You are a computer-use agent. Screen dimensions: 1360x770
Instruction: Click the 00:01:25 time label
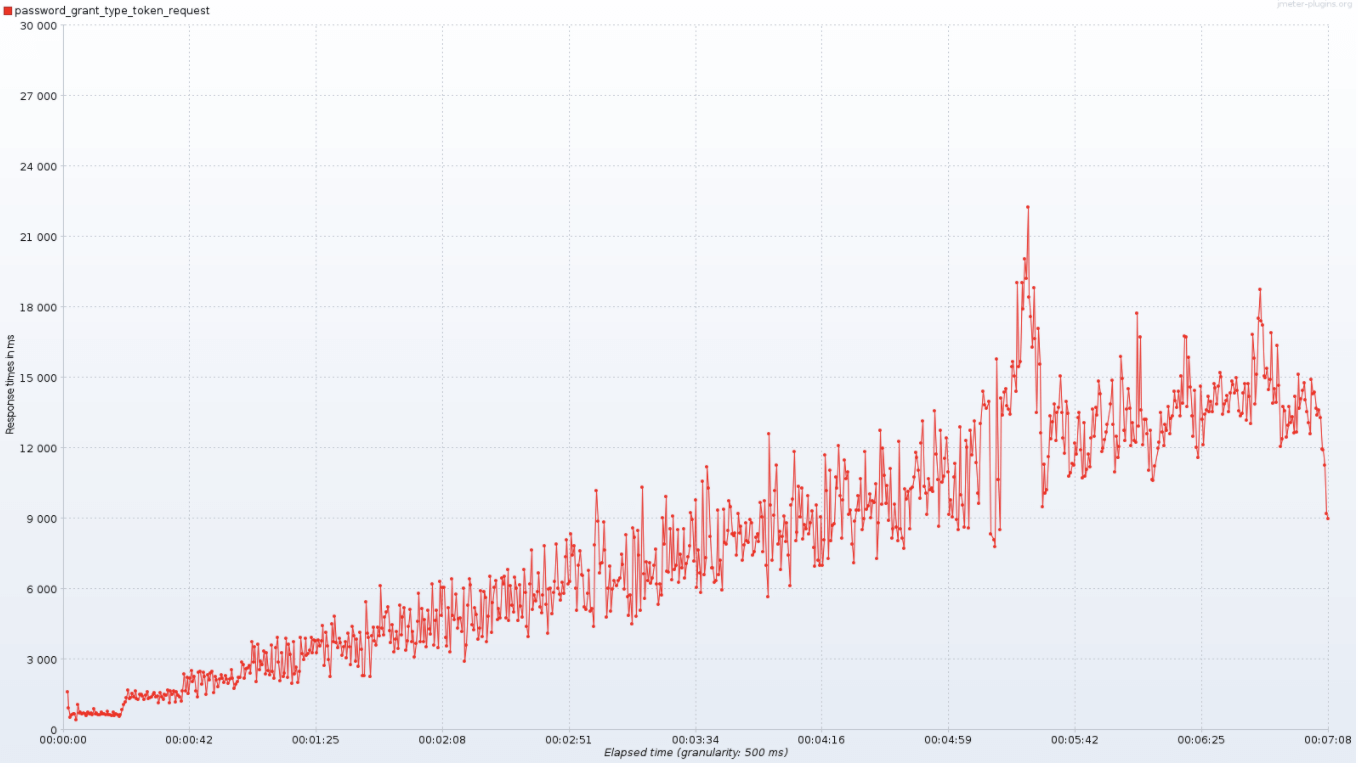click(316, 740)
